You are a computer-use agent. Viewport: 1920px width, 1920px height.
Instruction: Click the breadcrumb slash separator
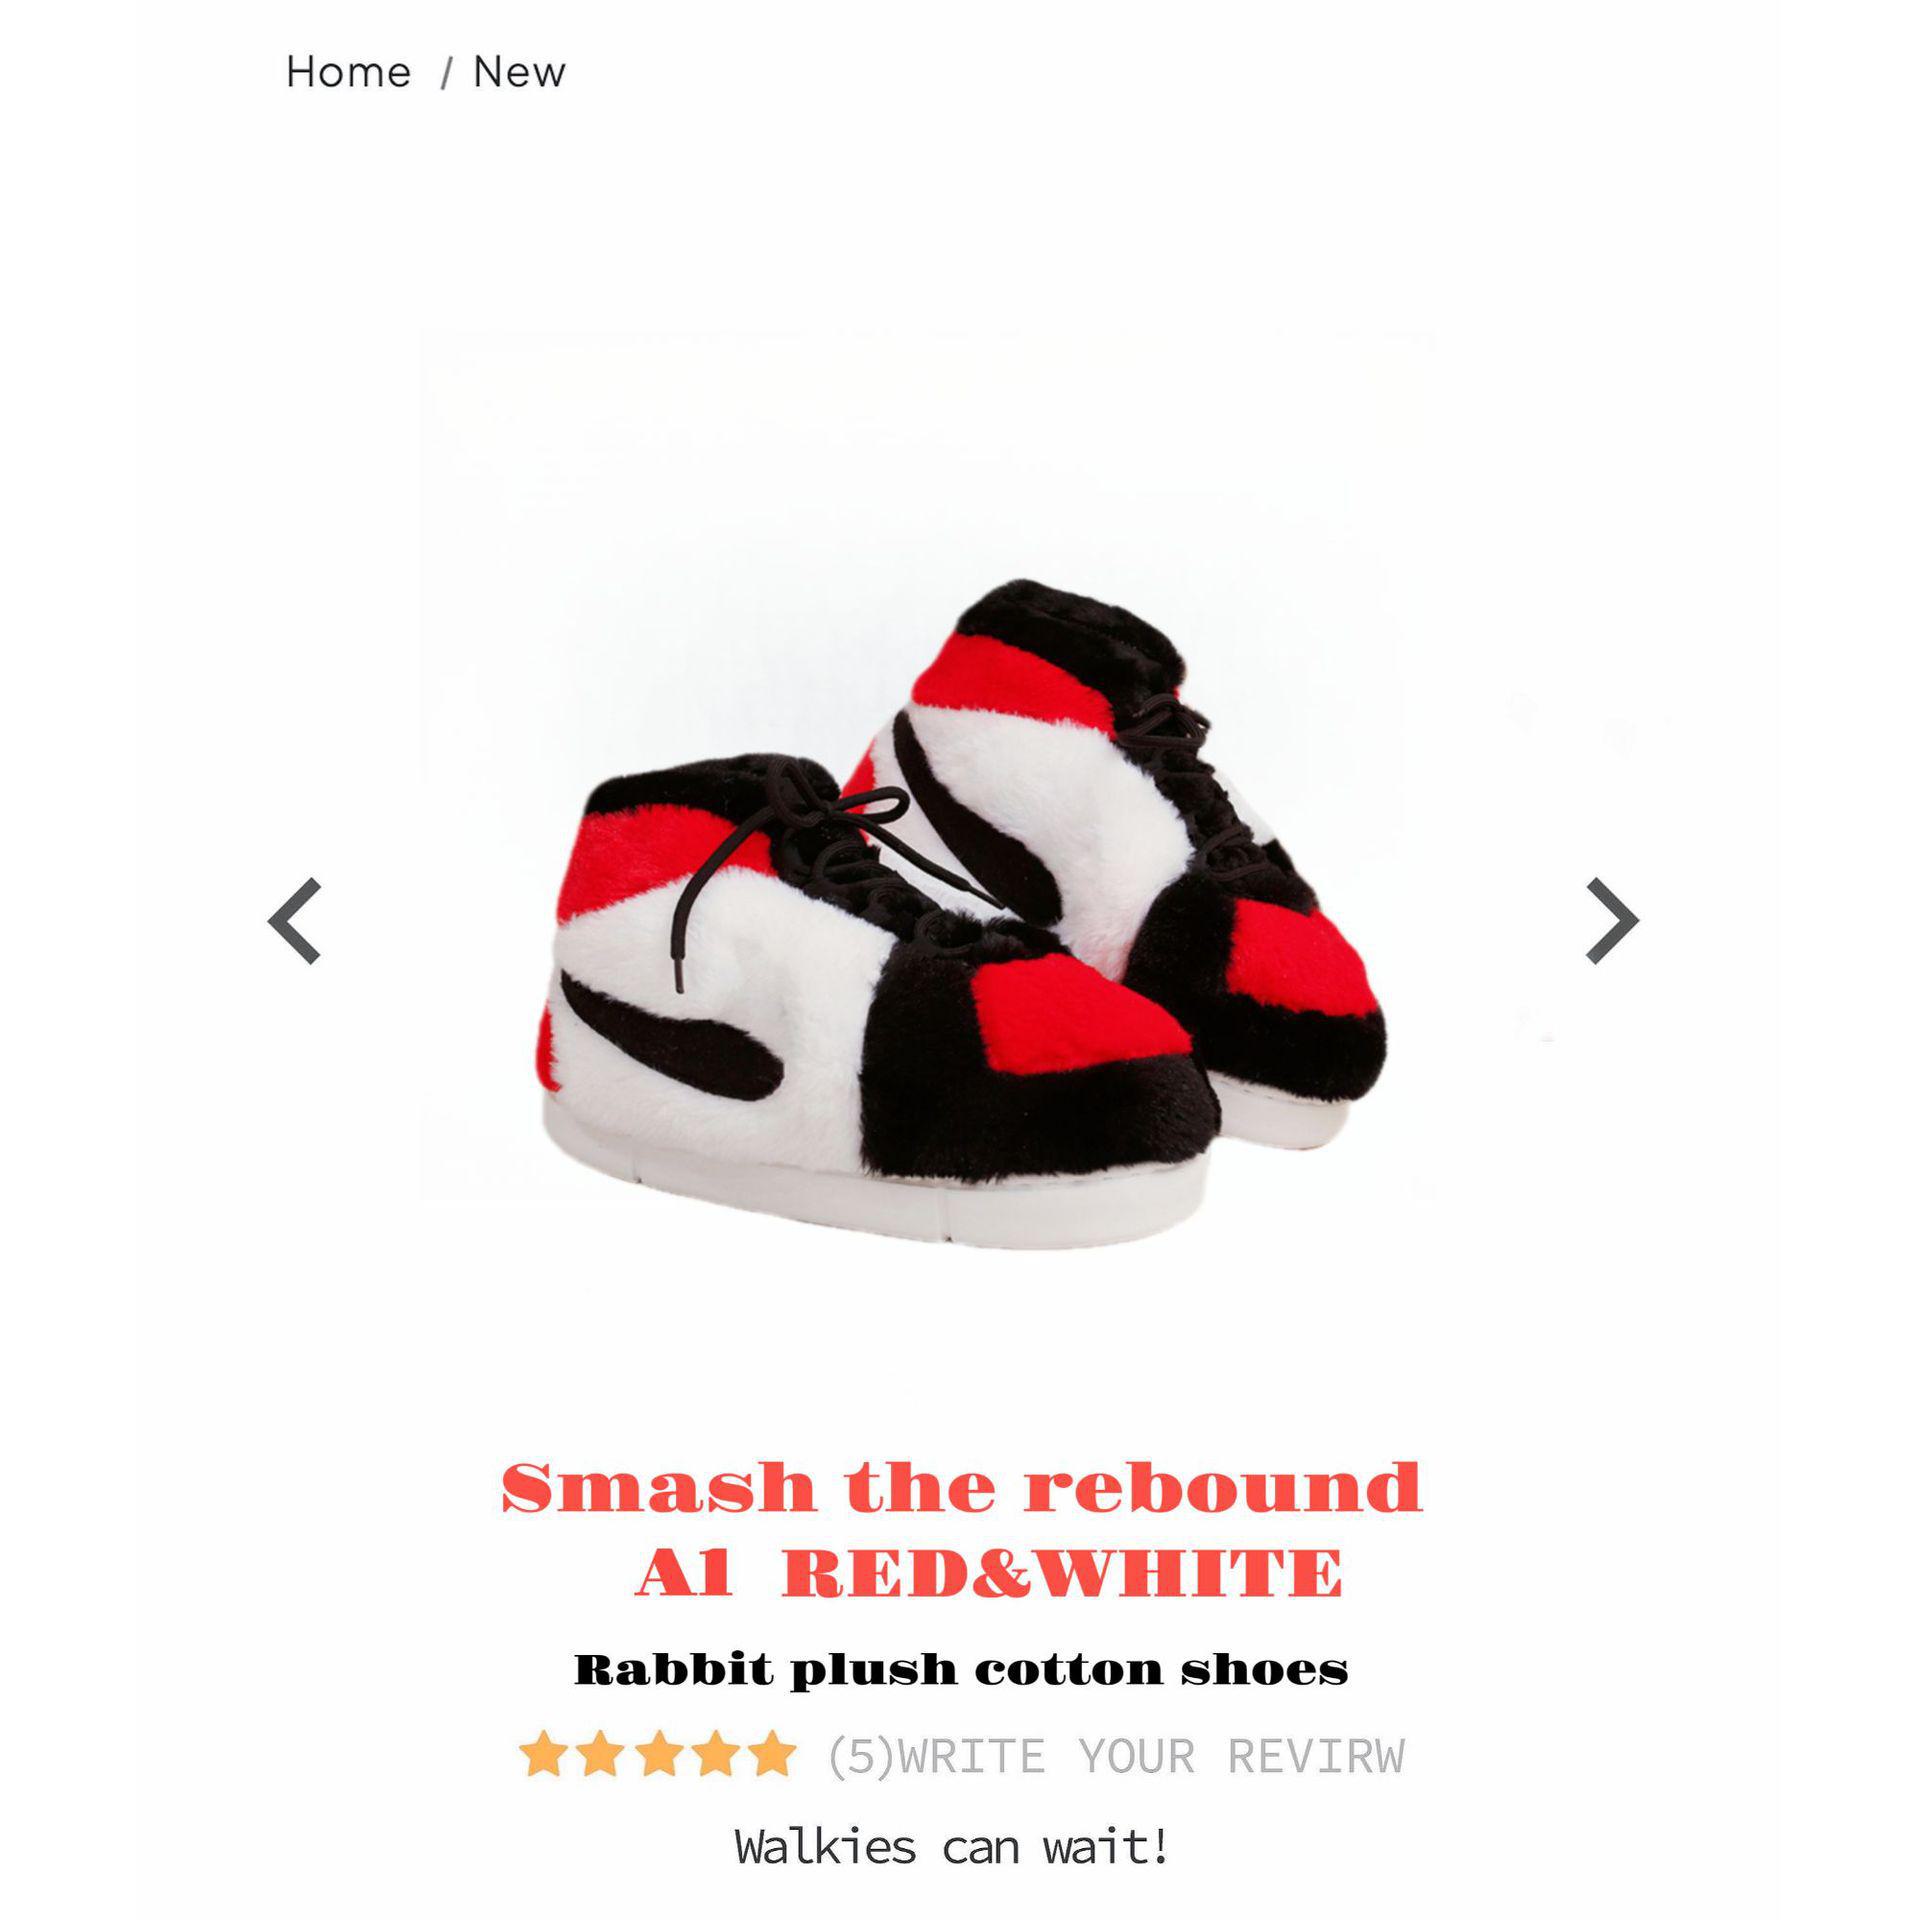445,73
